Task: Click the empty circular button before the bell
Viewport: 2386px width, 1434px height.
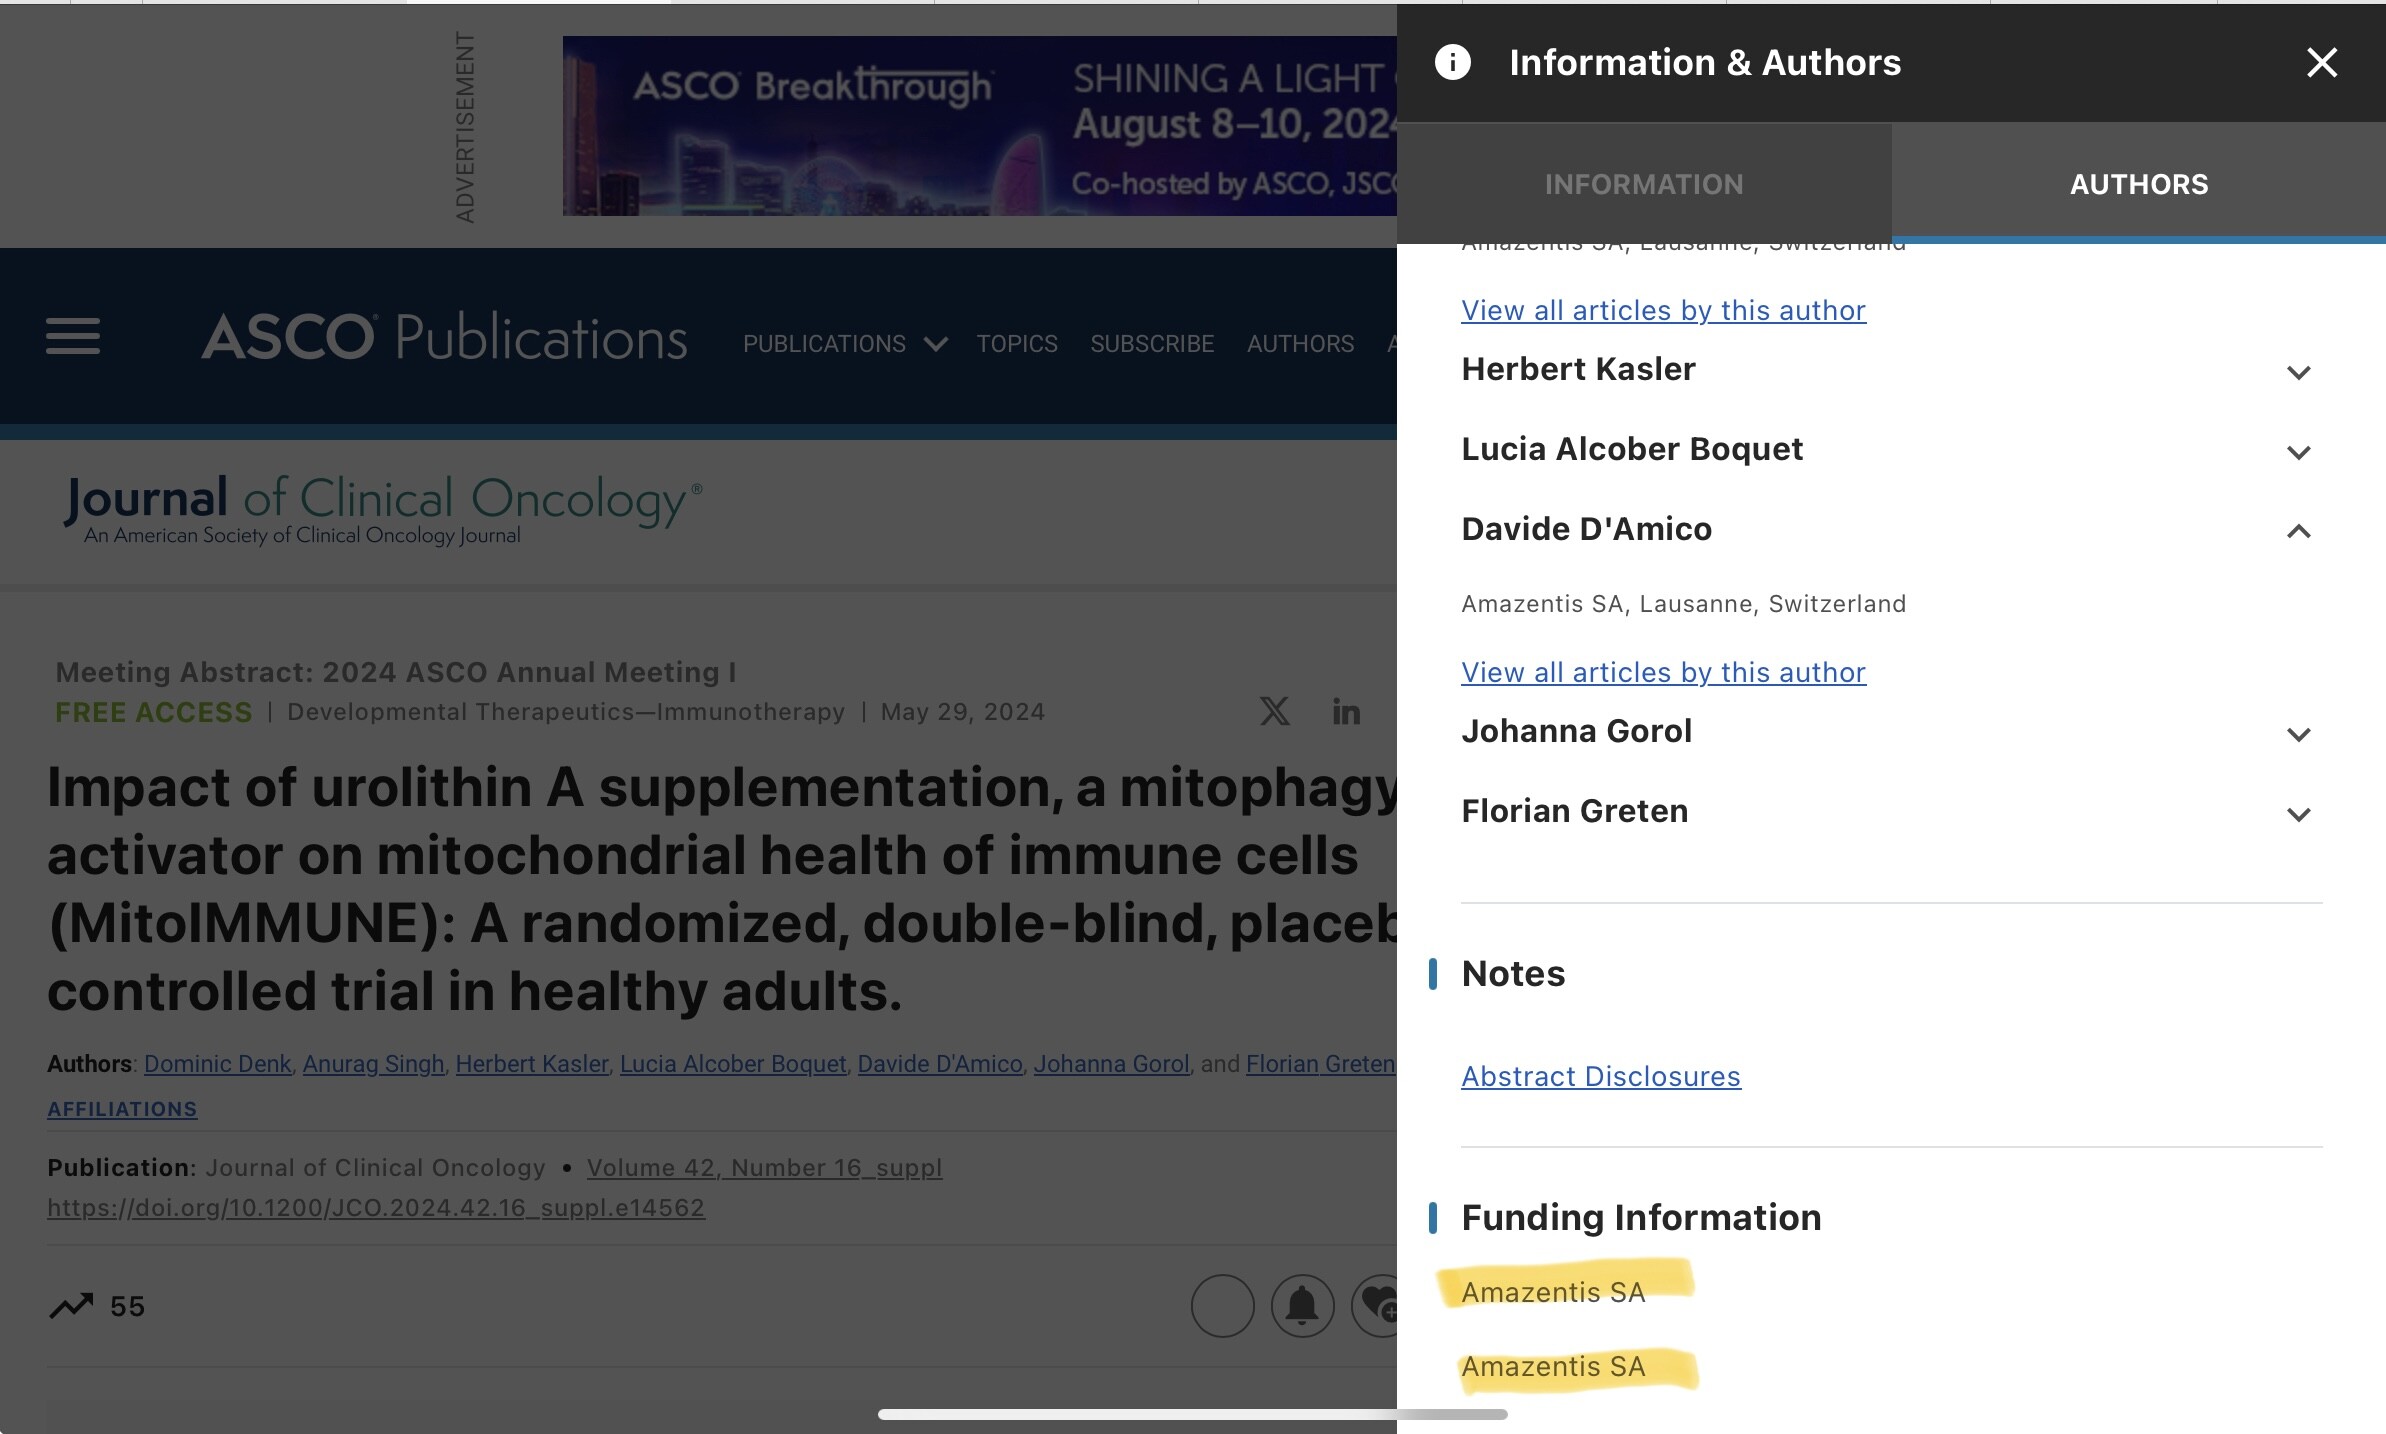Action: click(1222, 1306)
